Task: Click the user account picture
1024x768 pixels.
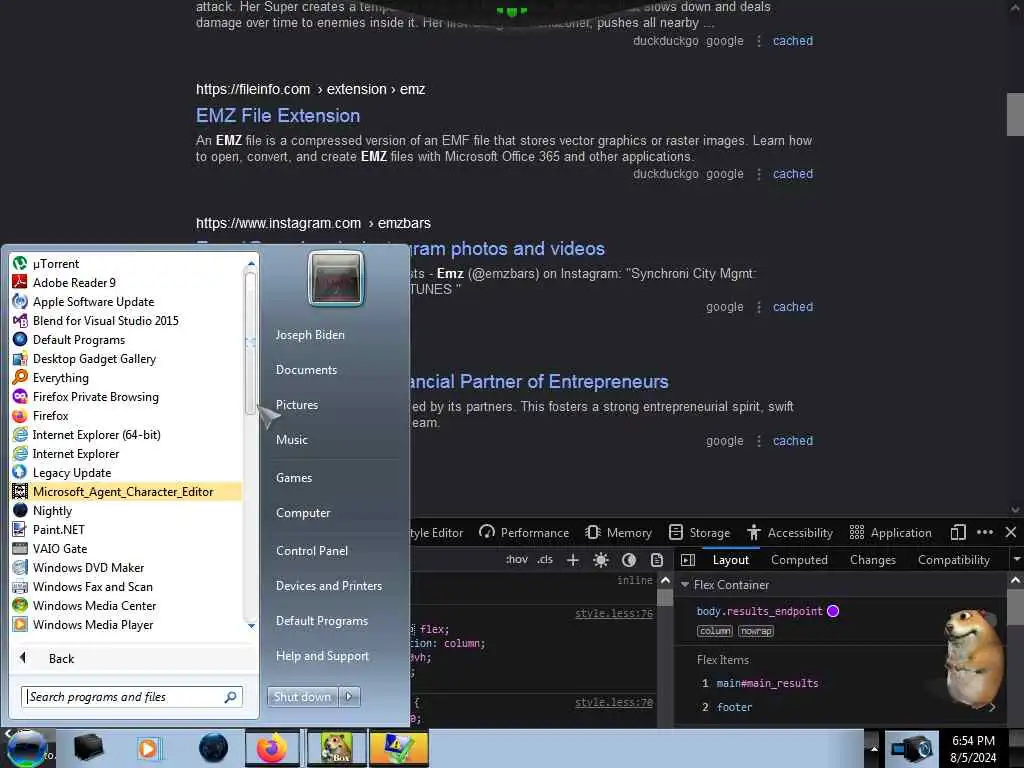Action: point(336,278)
